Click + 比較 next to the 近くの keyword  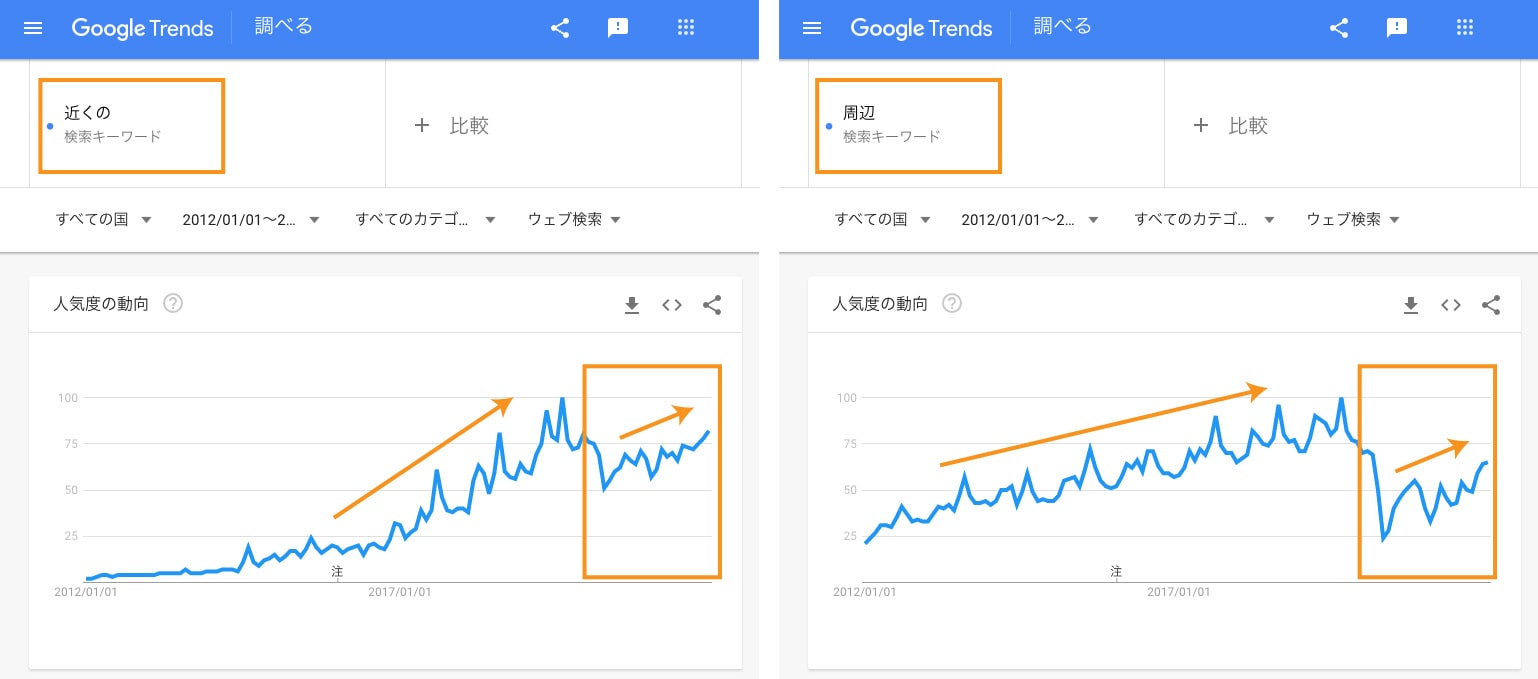tap(452, 125)
